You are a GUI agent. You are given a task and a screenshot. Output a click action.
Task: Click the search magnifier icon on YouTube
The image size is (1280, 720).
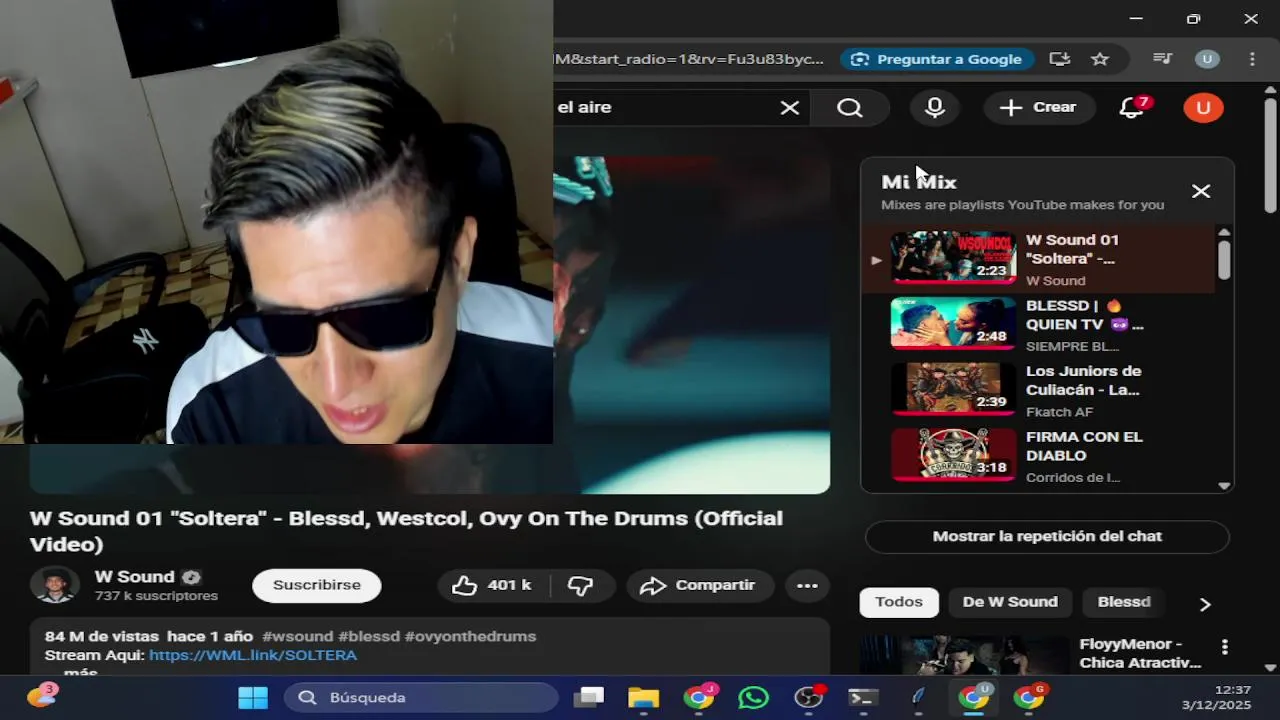pos(850,108)
